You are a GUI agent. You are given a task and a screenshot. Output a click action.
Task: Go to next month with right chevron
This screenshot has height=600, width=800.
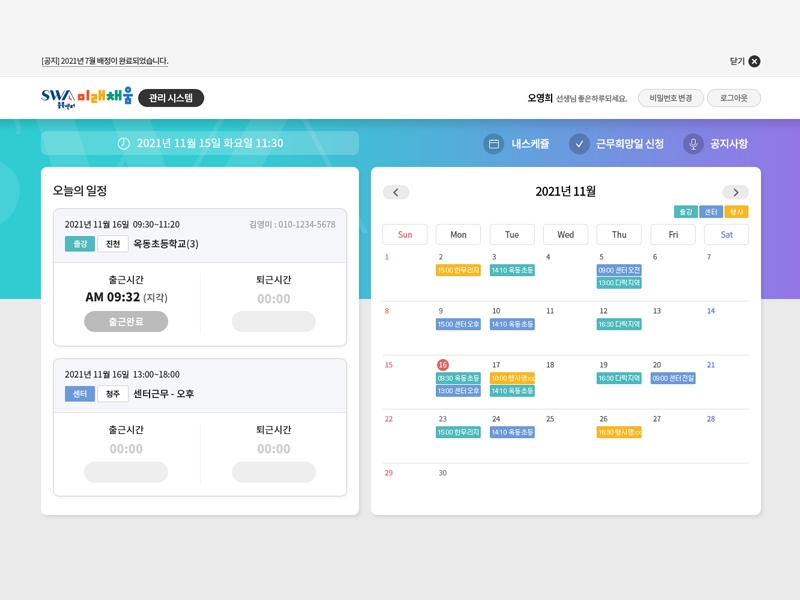click(735, 192)
